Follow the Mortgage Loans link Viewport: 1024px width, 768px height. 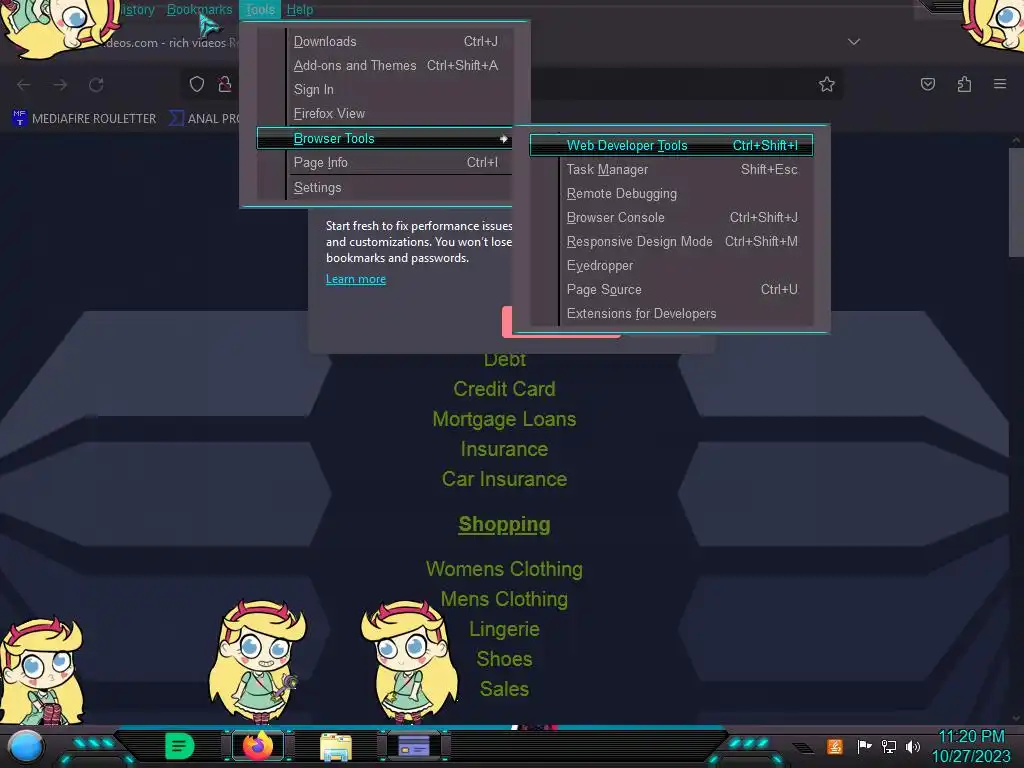coord(504,419)
